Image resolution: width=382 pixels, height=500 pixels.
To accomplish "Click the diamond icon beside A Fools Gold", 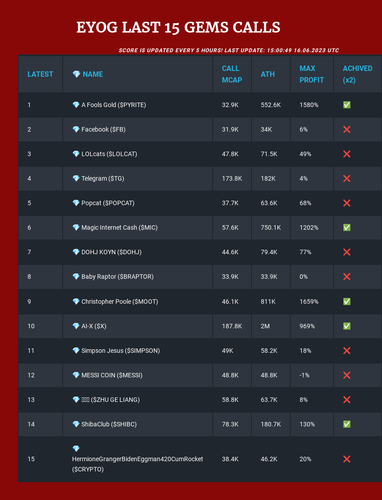I will coord(76,105).
